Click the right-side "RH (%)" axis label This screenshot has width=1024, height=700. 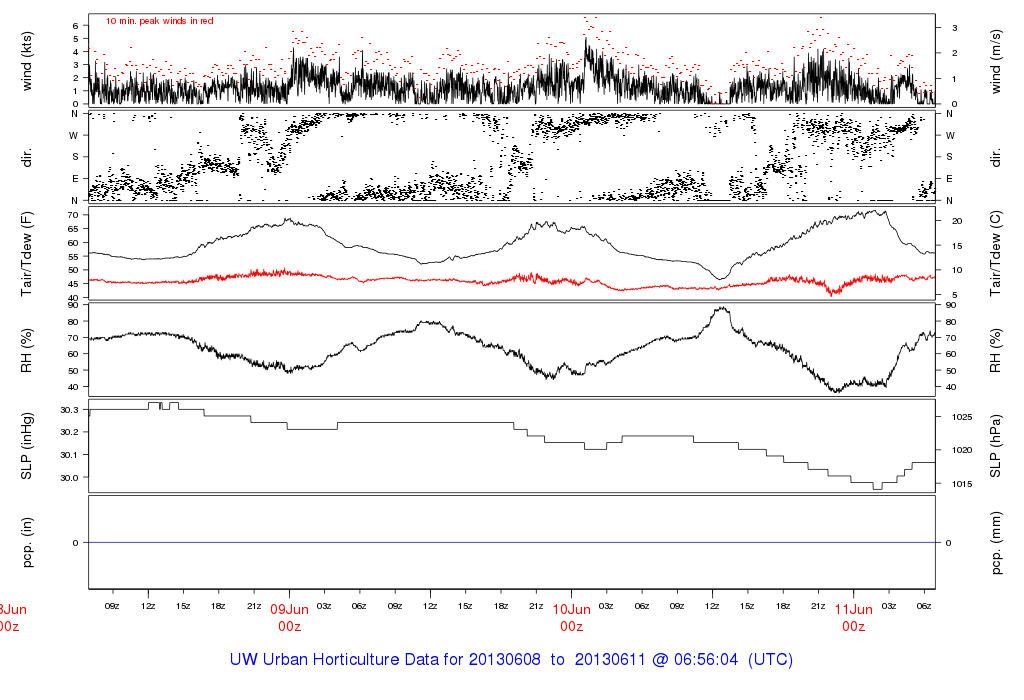tap(996, 350)
